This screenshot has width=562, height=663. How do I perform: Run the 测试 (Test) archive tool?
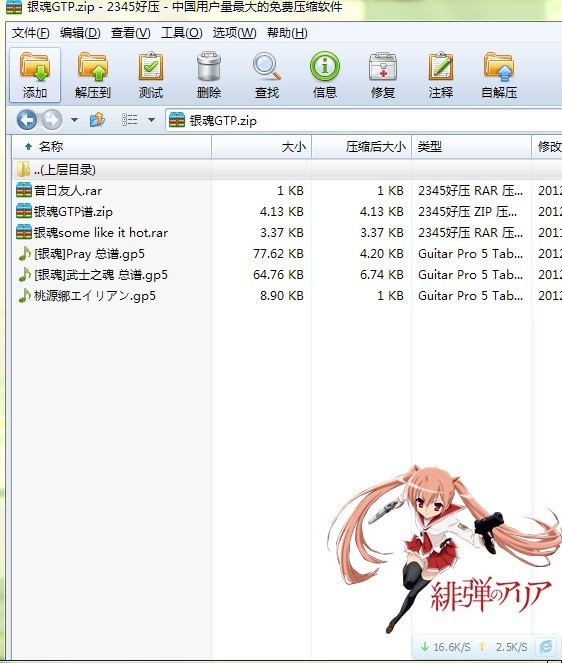coord(151,75)
